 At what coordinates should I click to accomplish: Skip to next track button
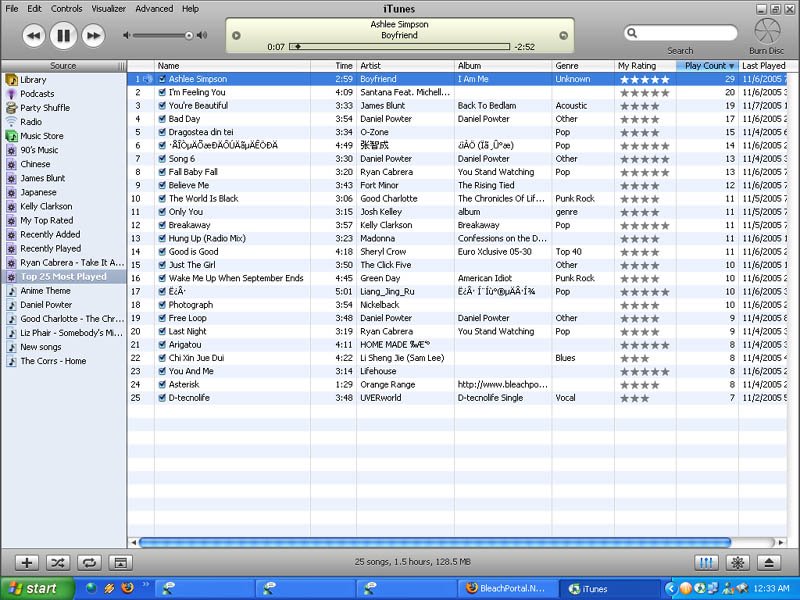pyautogui.click(x=93, y=36)
